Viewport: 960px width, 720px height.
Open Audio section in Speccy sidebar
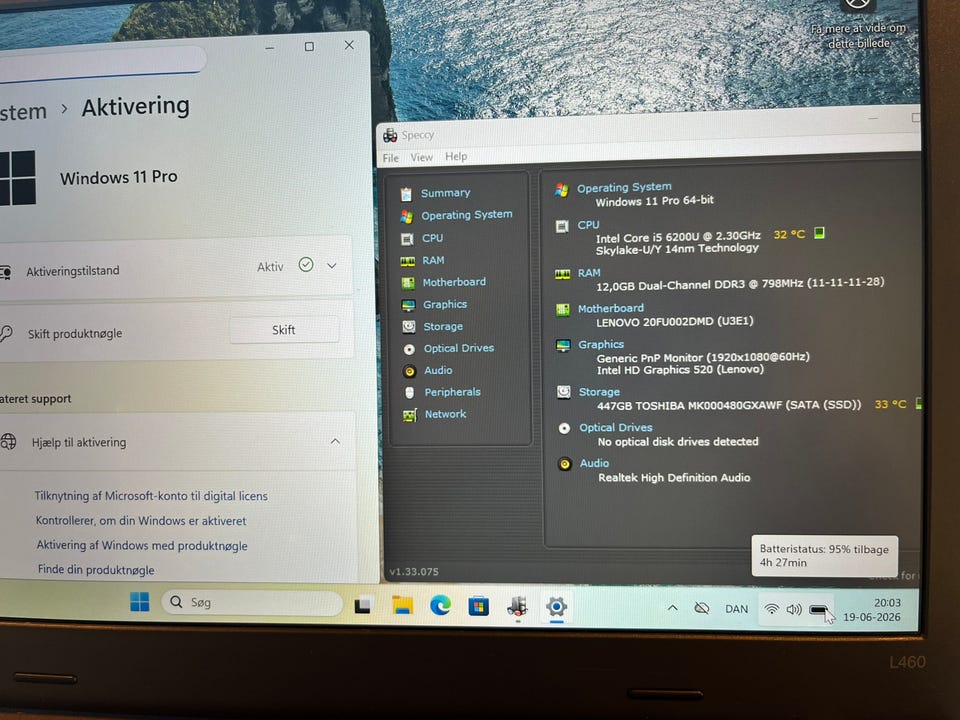(438, 370)
